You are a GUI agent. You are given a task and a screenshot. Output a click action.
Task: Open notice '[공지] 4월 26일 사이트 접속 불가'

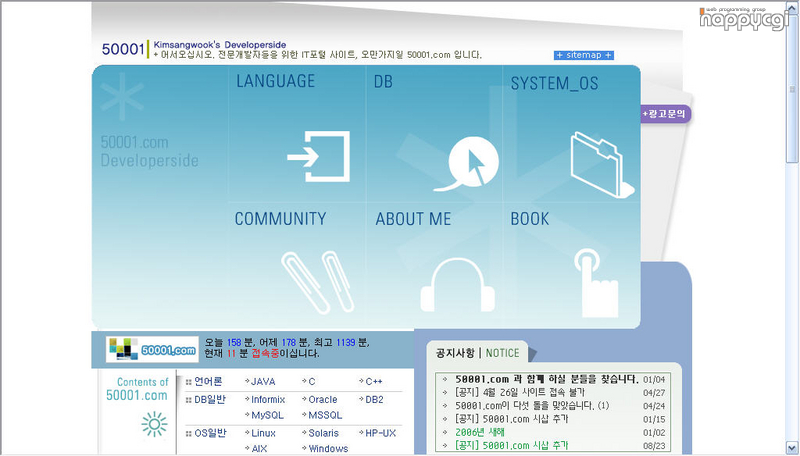point(520,392)
